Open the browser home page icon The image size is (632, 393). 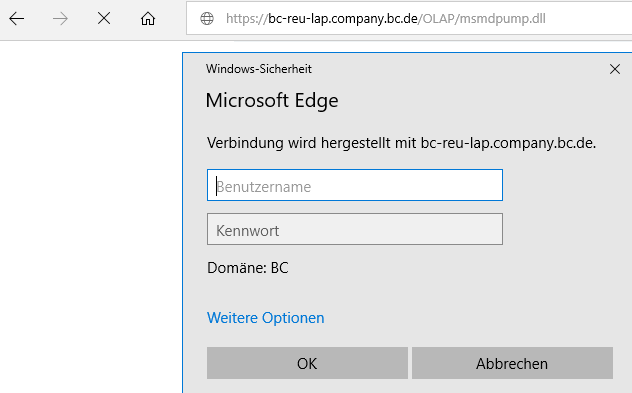coord(148,19)
